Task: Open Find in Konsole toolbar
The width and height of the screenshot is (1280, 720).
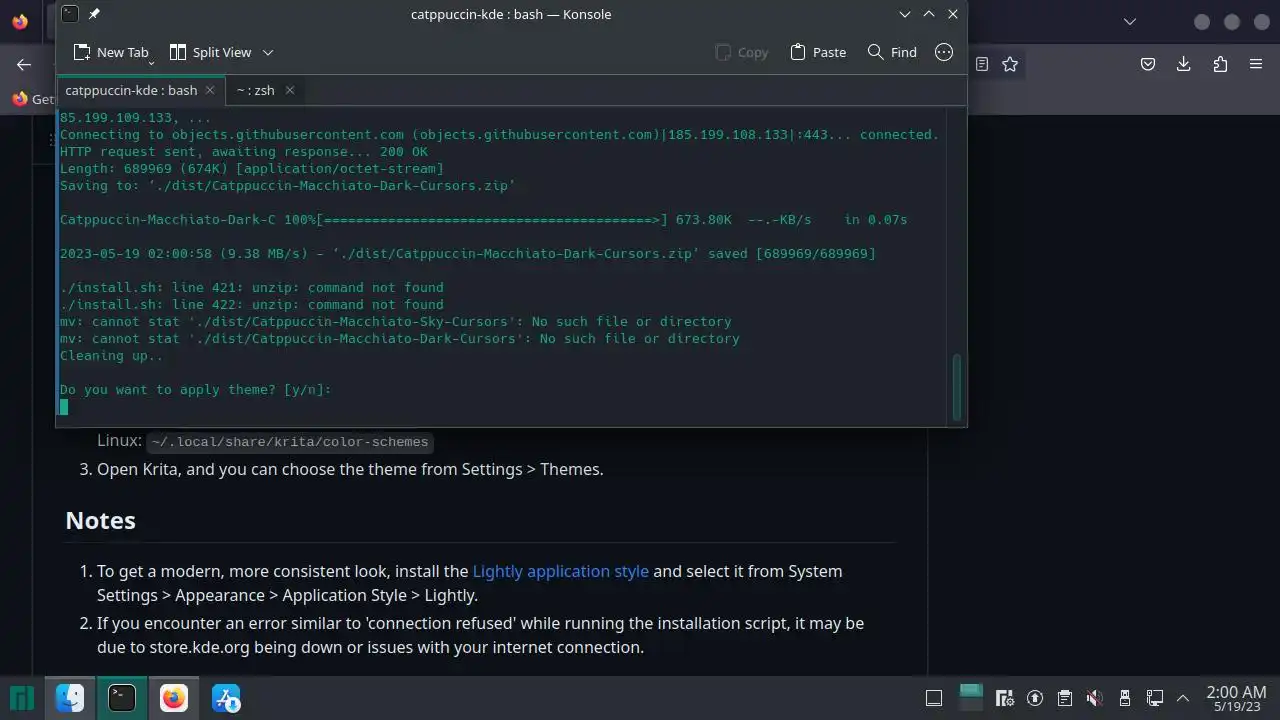Action: [x=892, y=52]
